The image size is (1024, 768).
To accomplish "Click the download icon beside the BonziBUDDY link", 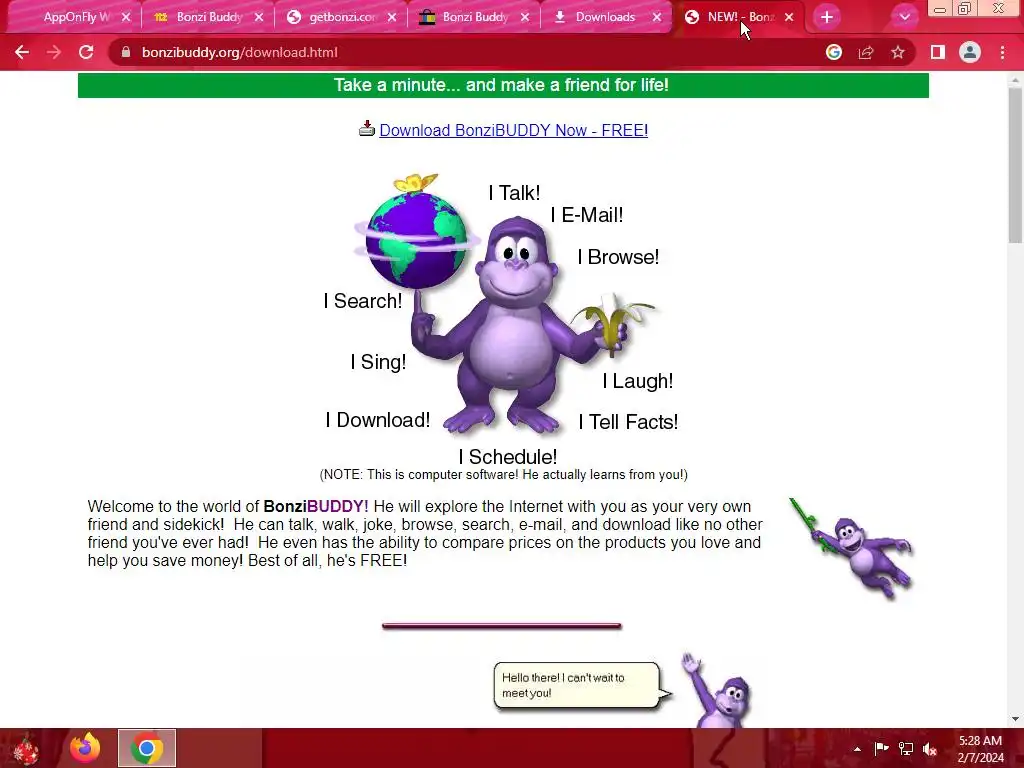I will click(367, 128).
